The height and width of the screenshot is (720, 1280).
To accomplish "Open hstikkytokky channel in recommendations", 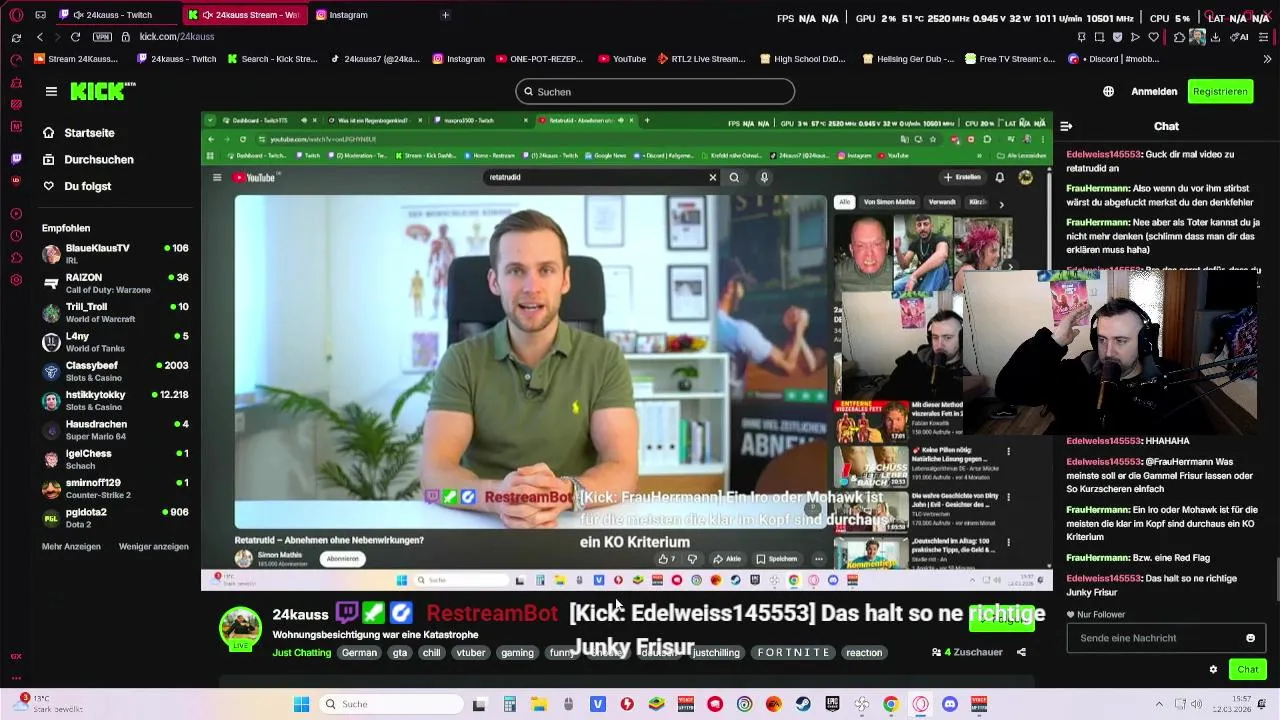I will (115, 401).
